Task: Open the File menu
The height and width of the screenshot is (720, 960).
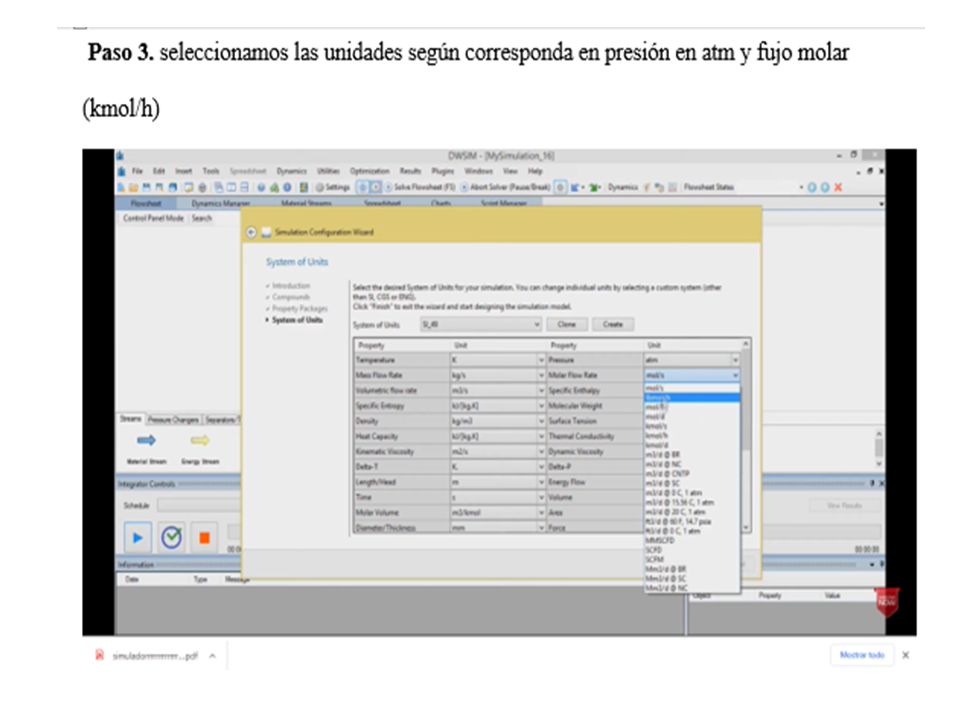Action: [137, 171]
